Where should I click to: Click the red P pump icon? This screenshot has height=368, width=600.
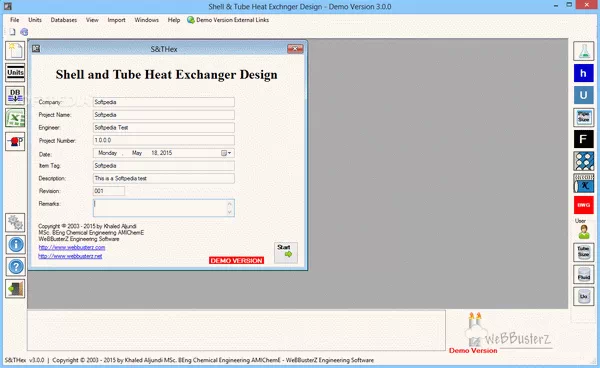tap(15, 142)
